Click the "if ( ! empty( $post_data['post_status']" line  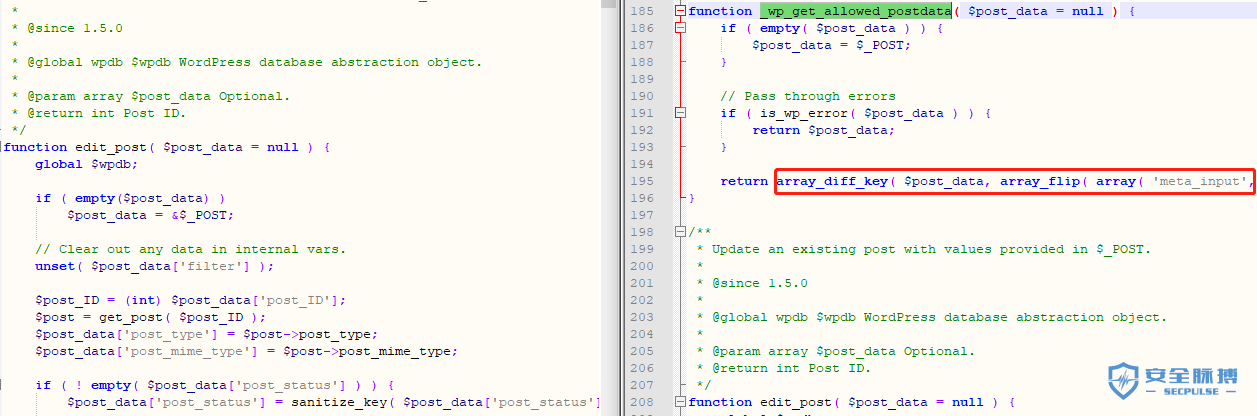click(215, 385)
